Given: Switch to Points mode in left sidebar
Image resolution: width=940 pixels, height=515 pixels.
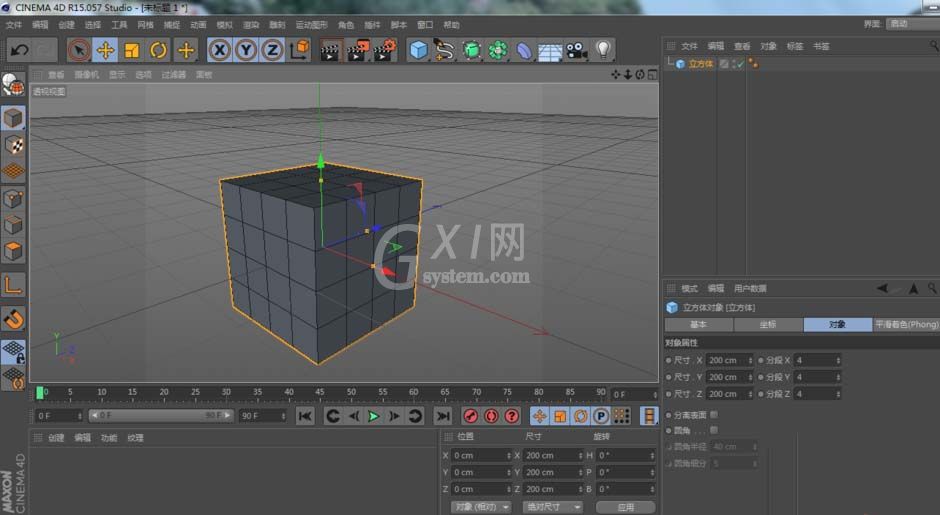Looking at the screenshot, I should point(13,198).
